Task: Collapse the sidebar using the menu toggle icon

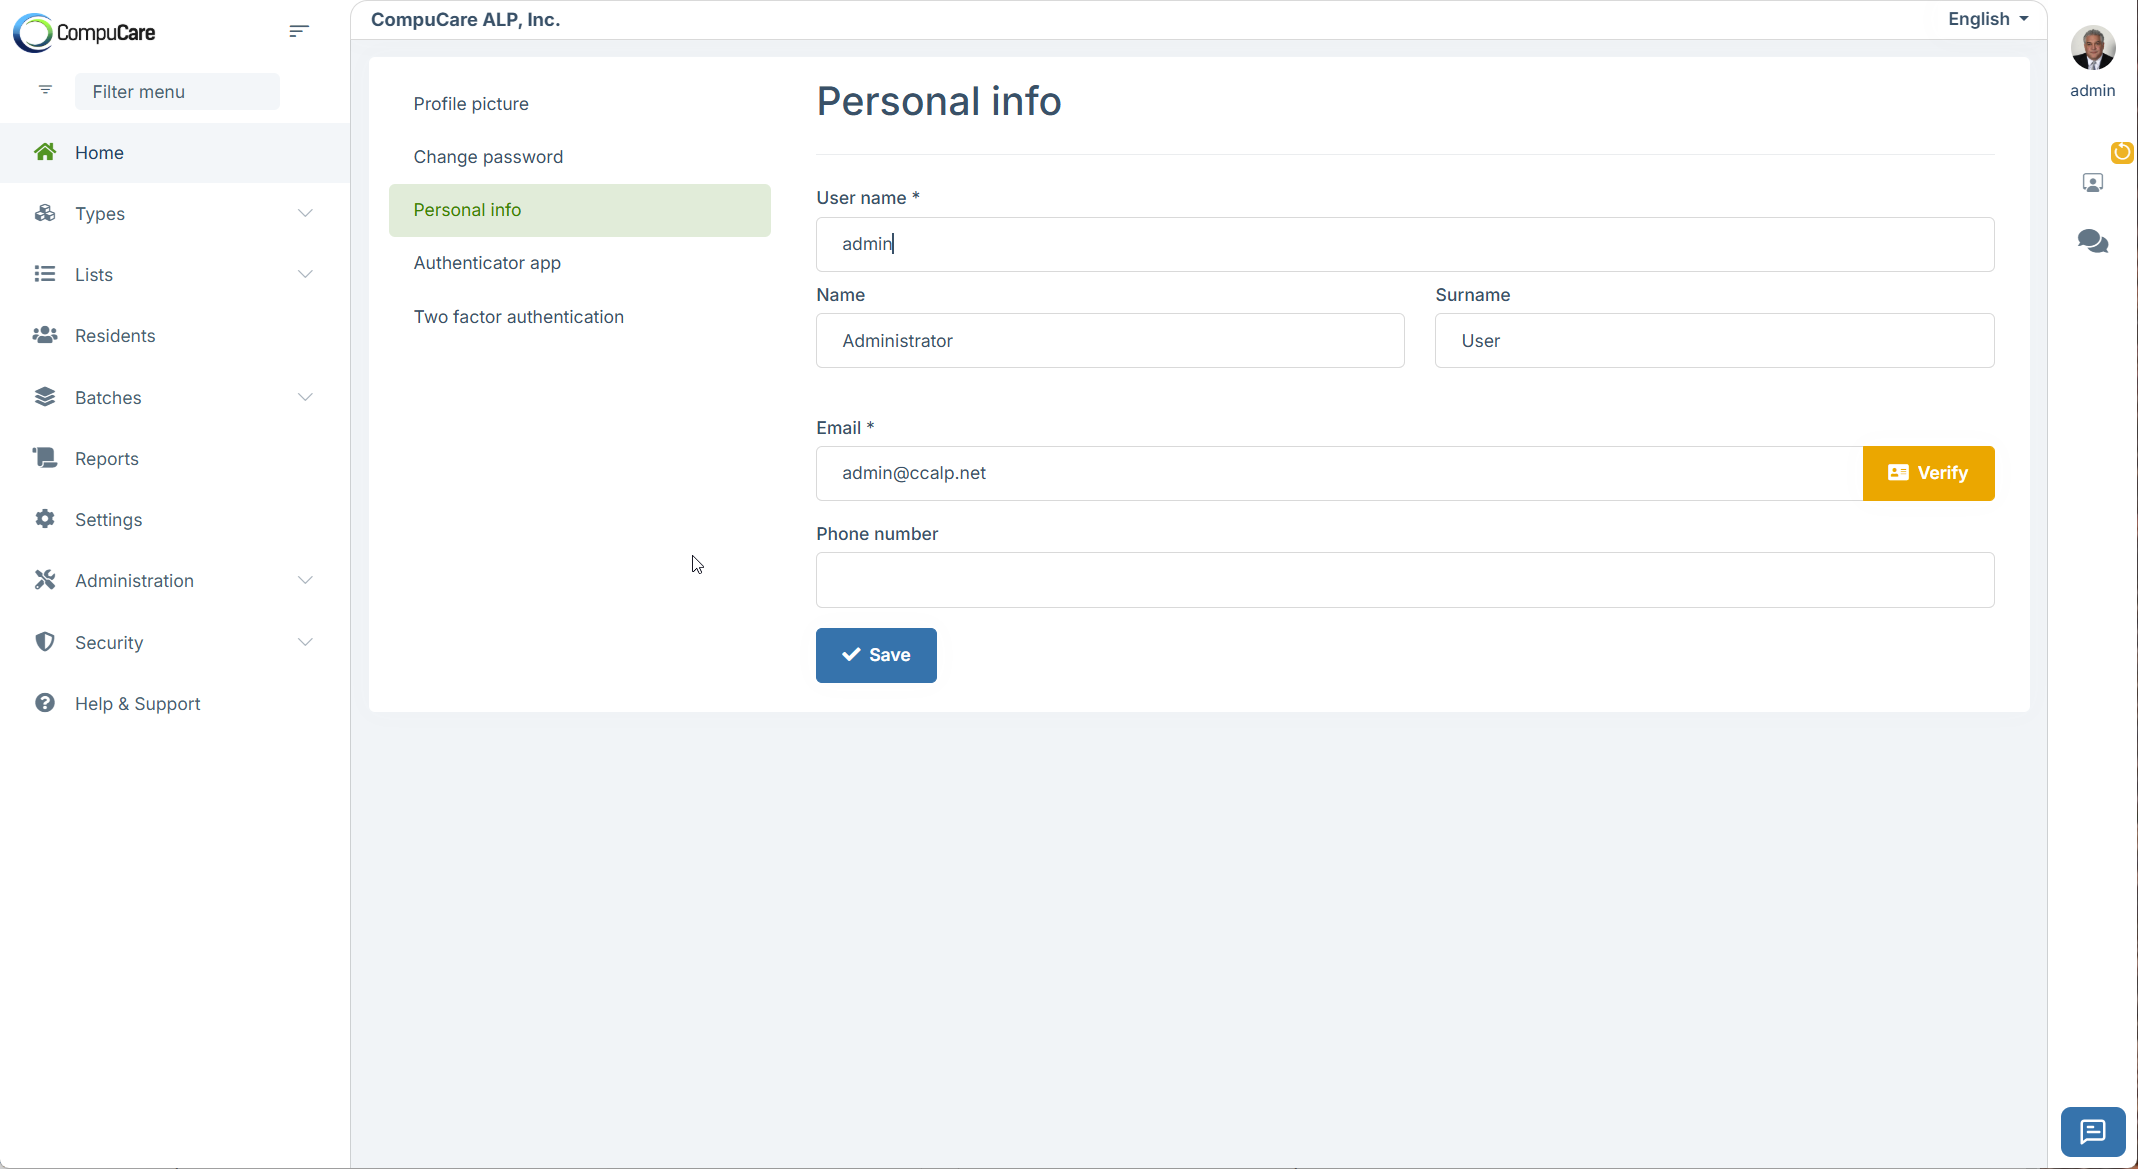Action: pos(298,31)
